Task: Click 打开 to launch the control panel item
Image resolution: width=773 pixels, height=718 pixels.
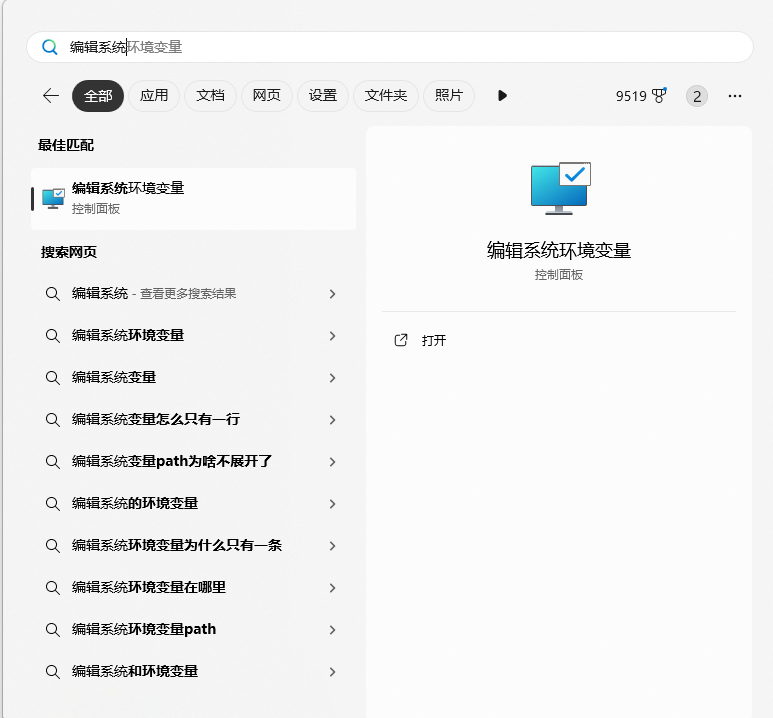Action: [x=434, y=340]
